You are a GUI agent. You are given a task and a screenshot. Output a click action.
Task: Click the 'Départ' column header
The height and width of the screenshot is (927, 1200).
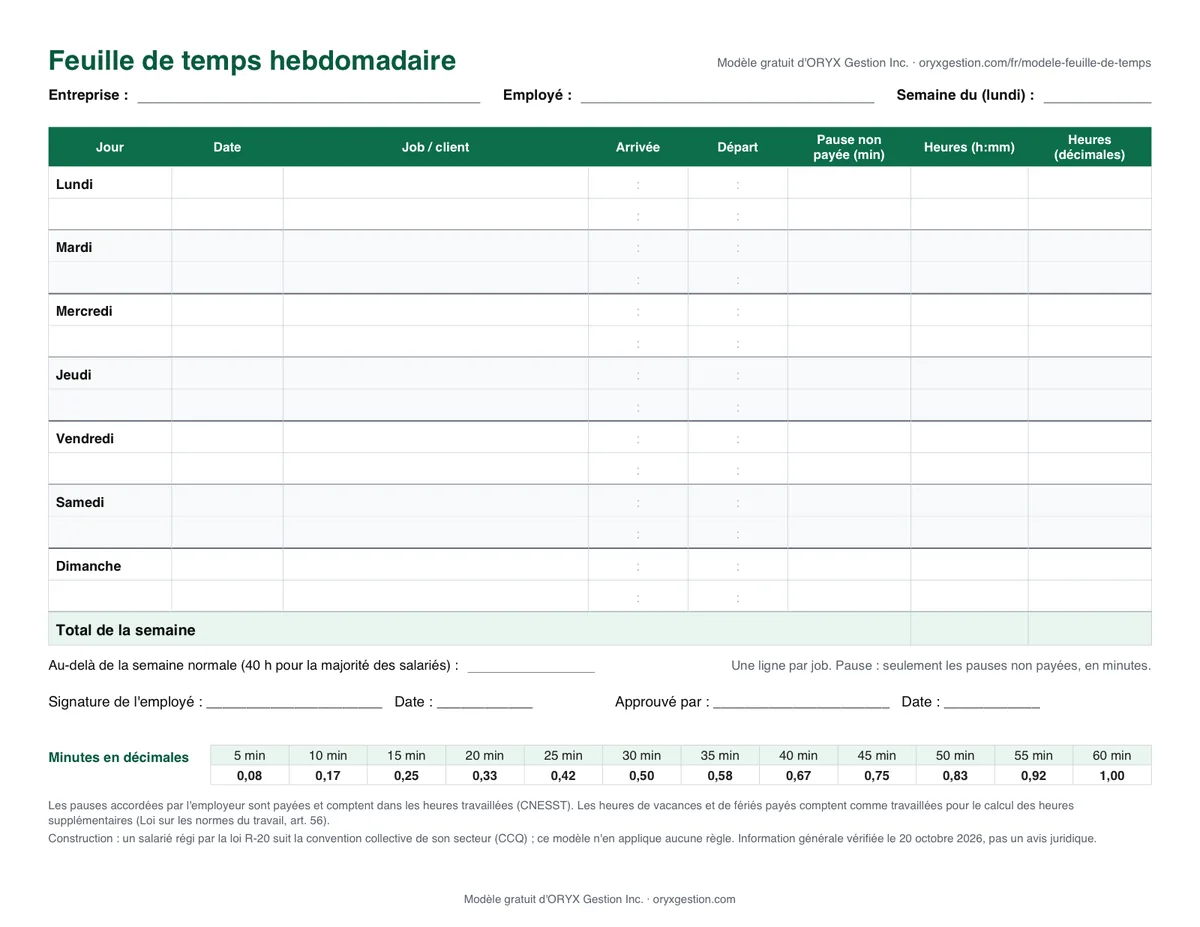(738, 147)
